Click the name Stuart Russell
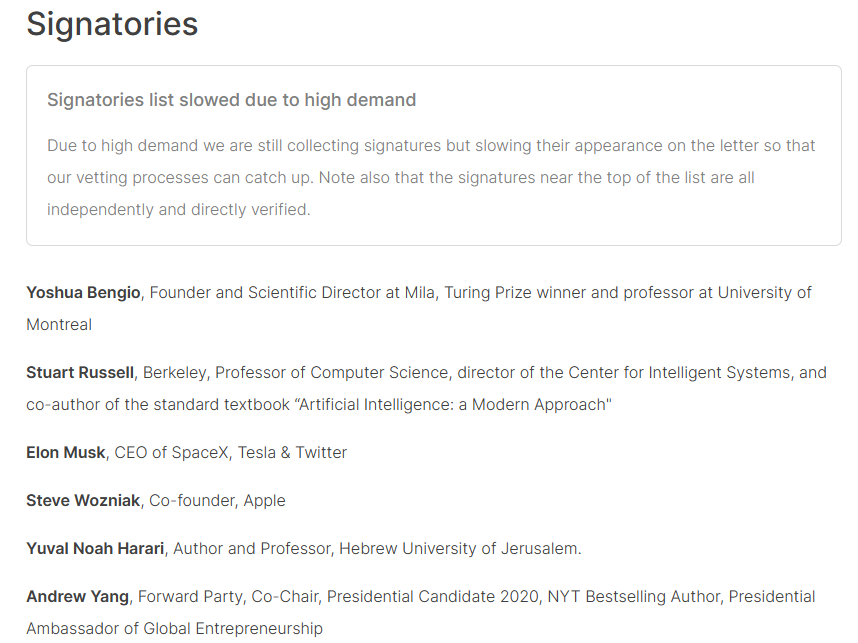Image resolution: width=858 pixels, height=643 pixels. [80, 372]
